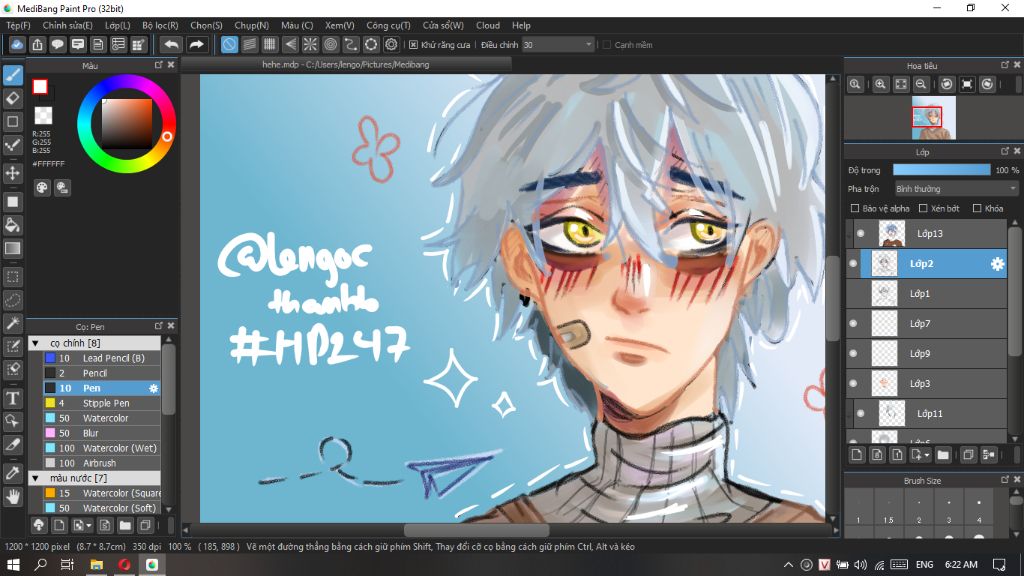
Task: Click the transparent color swatch
Action: [x=43, y=116]
